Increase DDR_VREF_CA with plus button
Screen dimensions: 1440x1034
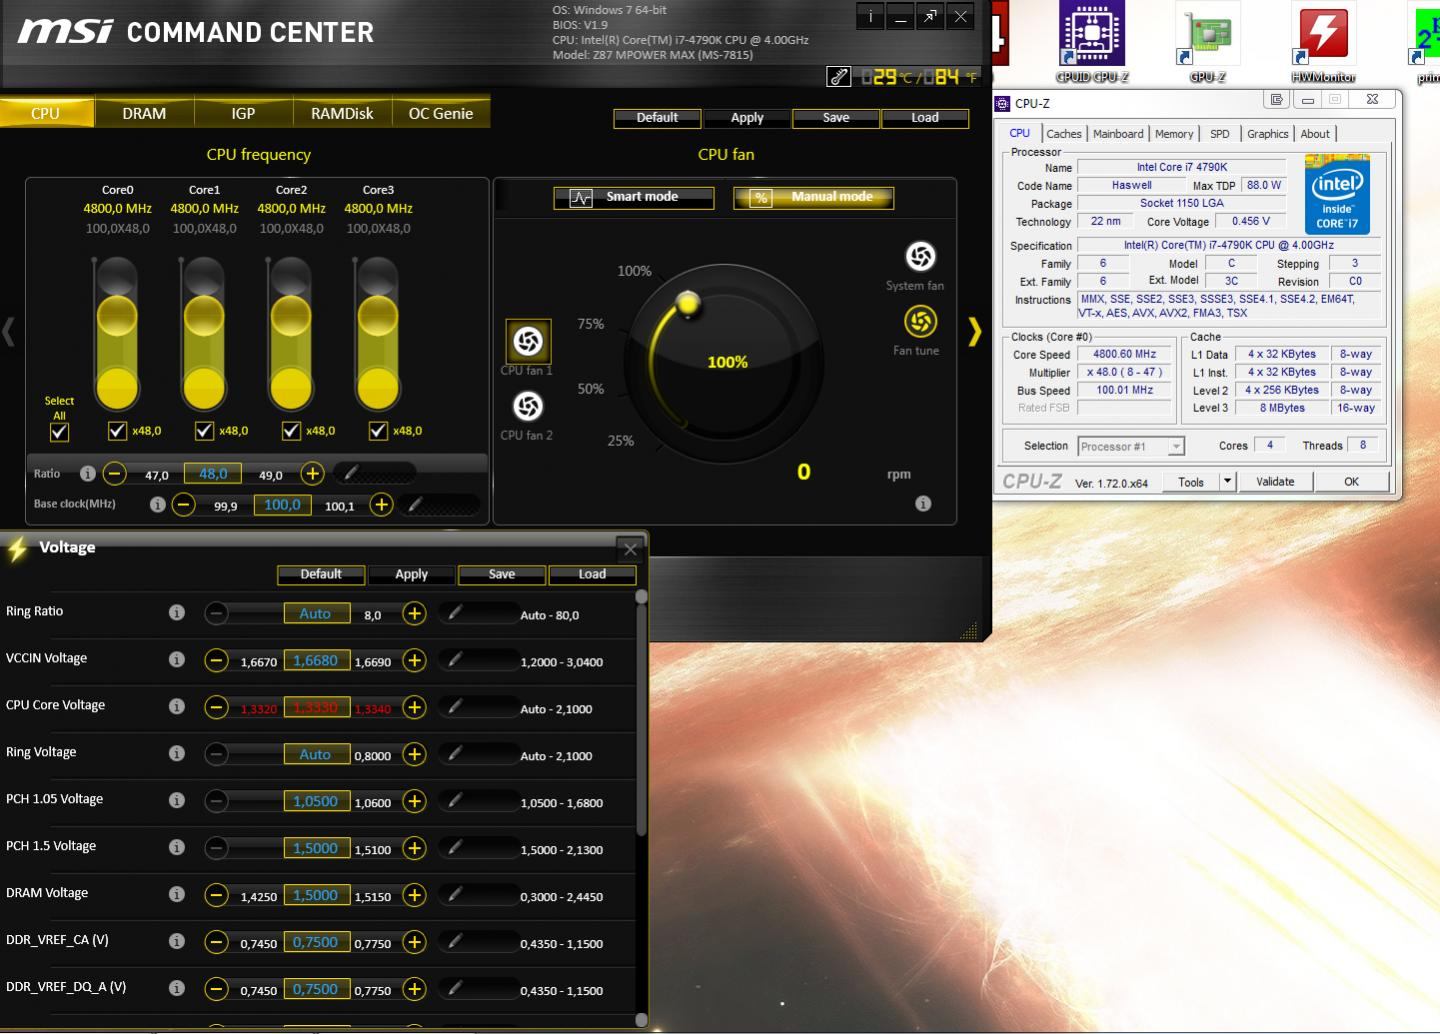[x=414, y=942]
